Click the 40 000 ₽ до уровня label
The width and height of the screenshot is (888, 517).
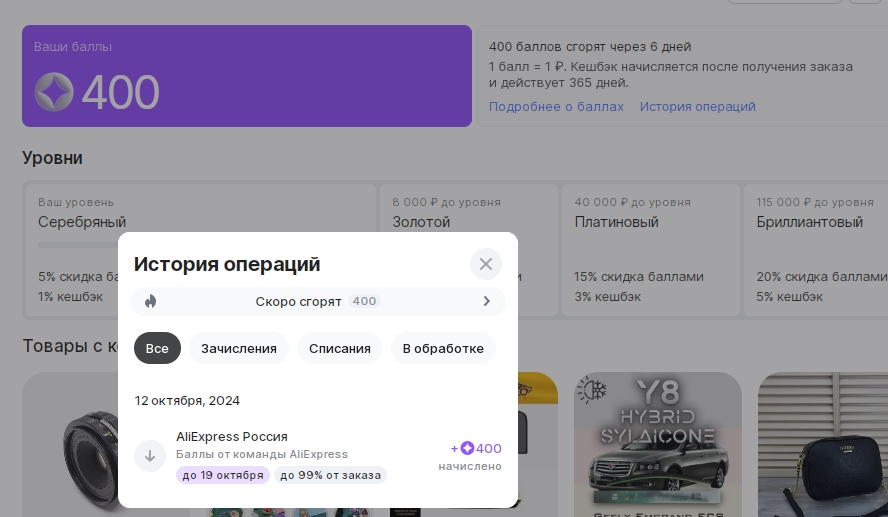tap(633, 202)
